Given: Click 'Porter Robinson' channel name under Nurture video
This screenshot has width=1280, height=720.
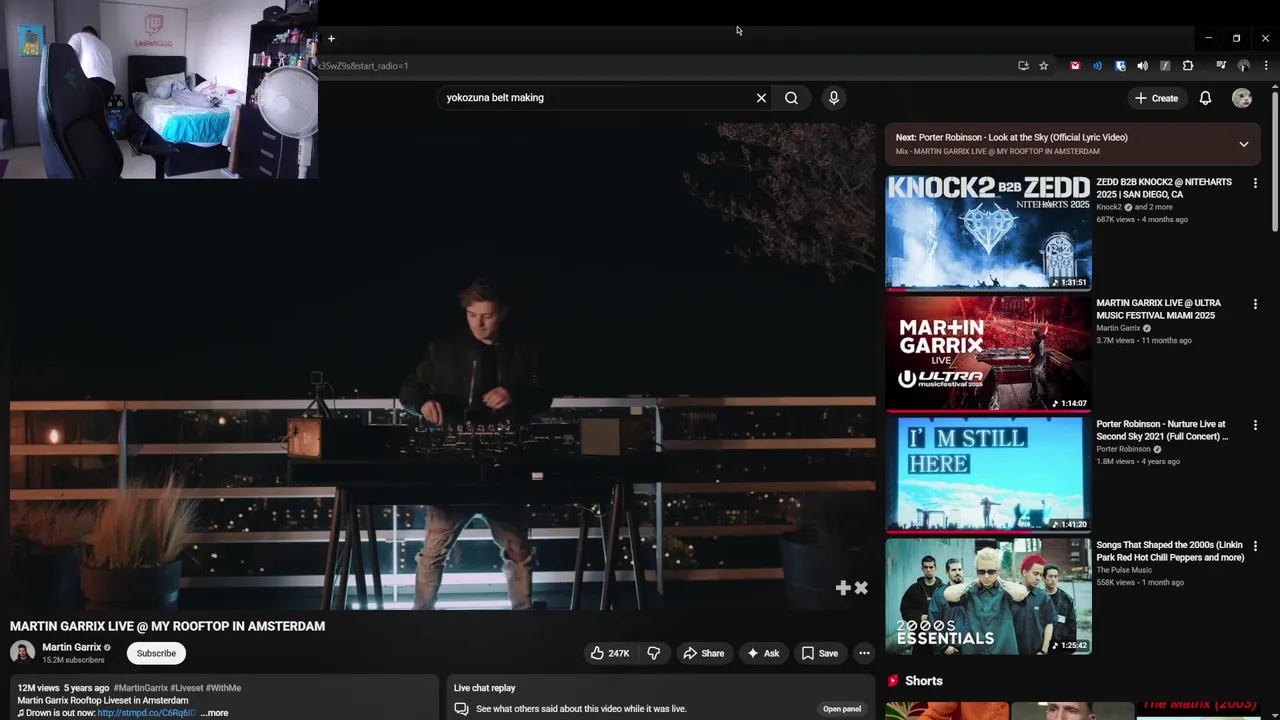Looking at the screenshot, I should point(1123,449).
